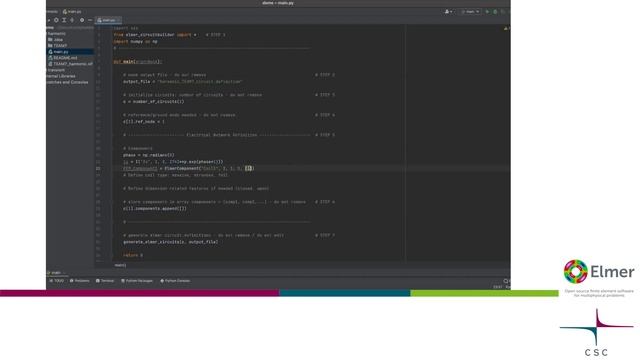This screenshot has height=360, width=640.
Task: Select TEAM7_harmonic.sif in project tree
Action: coord(70,64)
